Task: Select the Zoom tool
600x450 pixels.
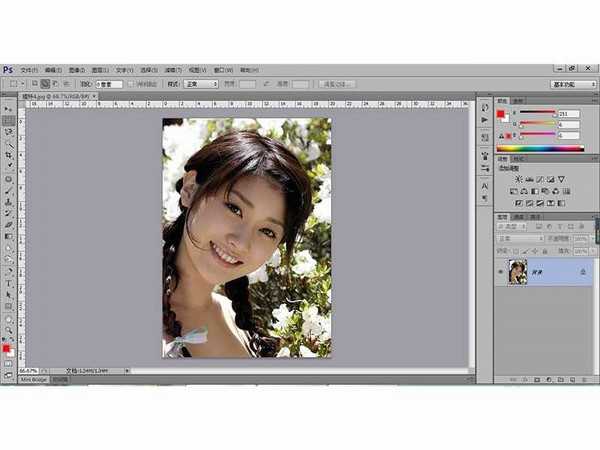Action: coord(9,329)
